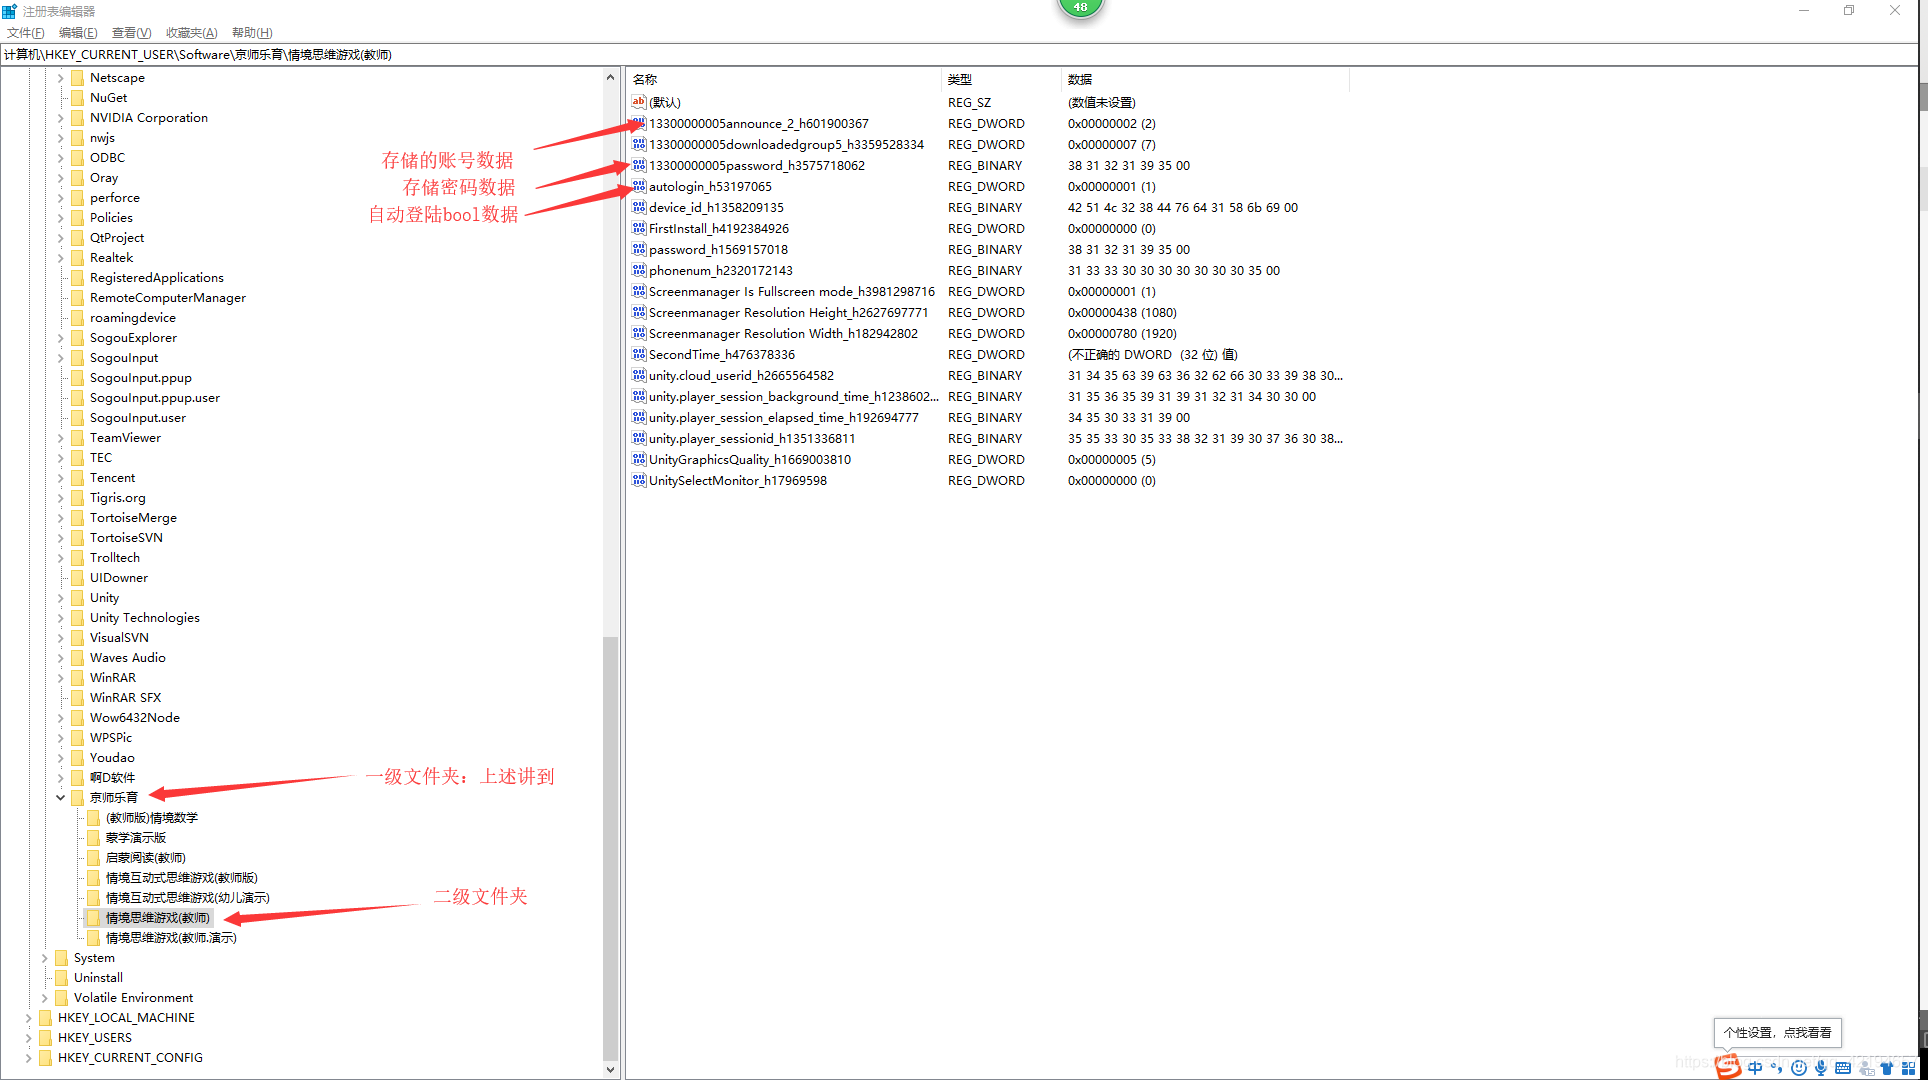Select Screenmanager Resolution Width_h182942802 value

pos(783,333)
